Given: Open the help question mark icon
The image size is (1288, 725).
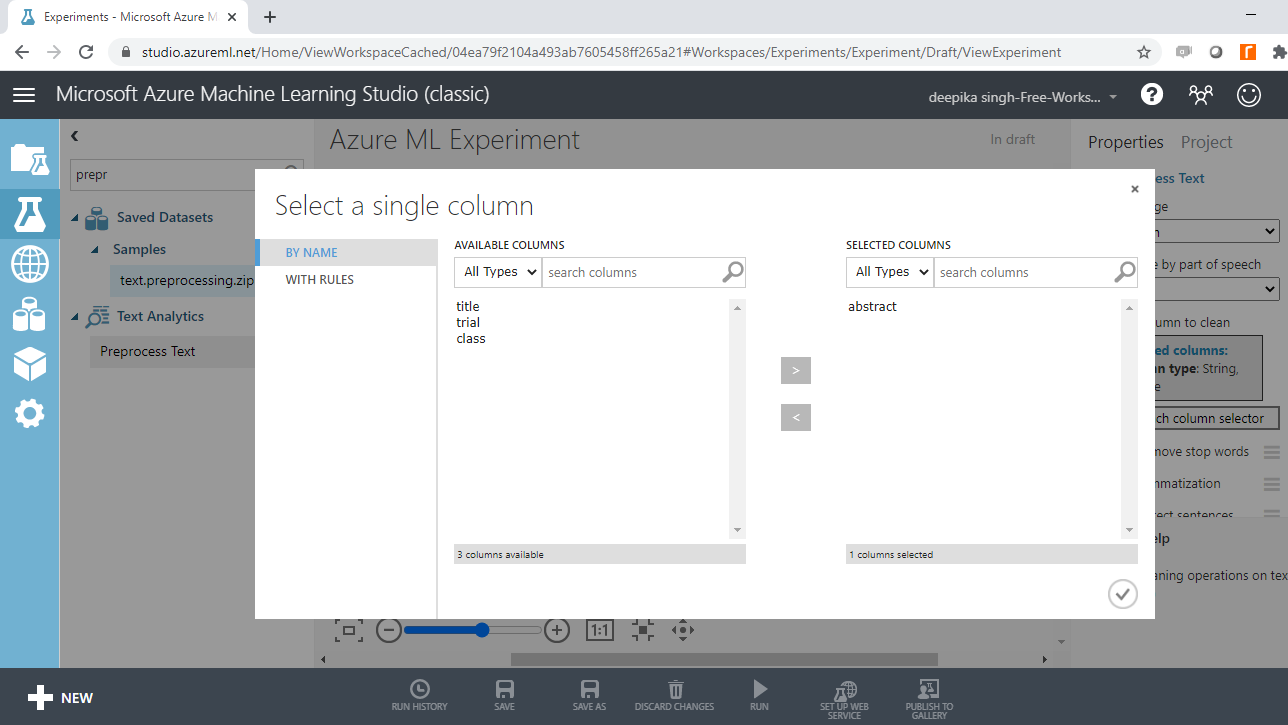Looking at the screenshot, I should pyautogui.click(x=1152, y=94).
